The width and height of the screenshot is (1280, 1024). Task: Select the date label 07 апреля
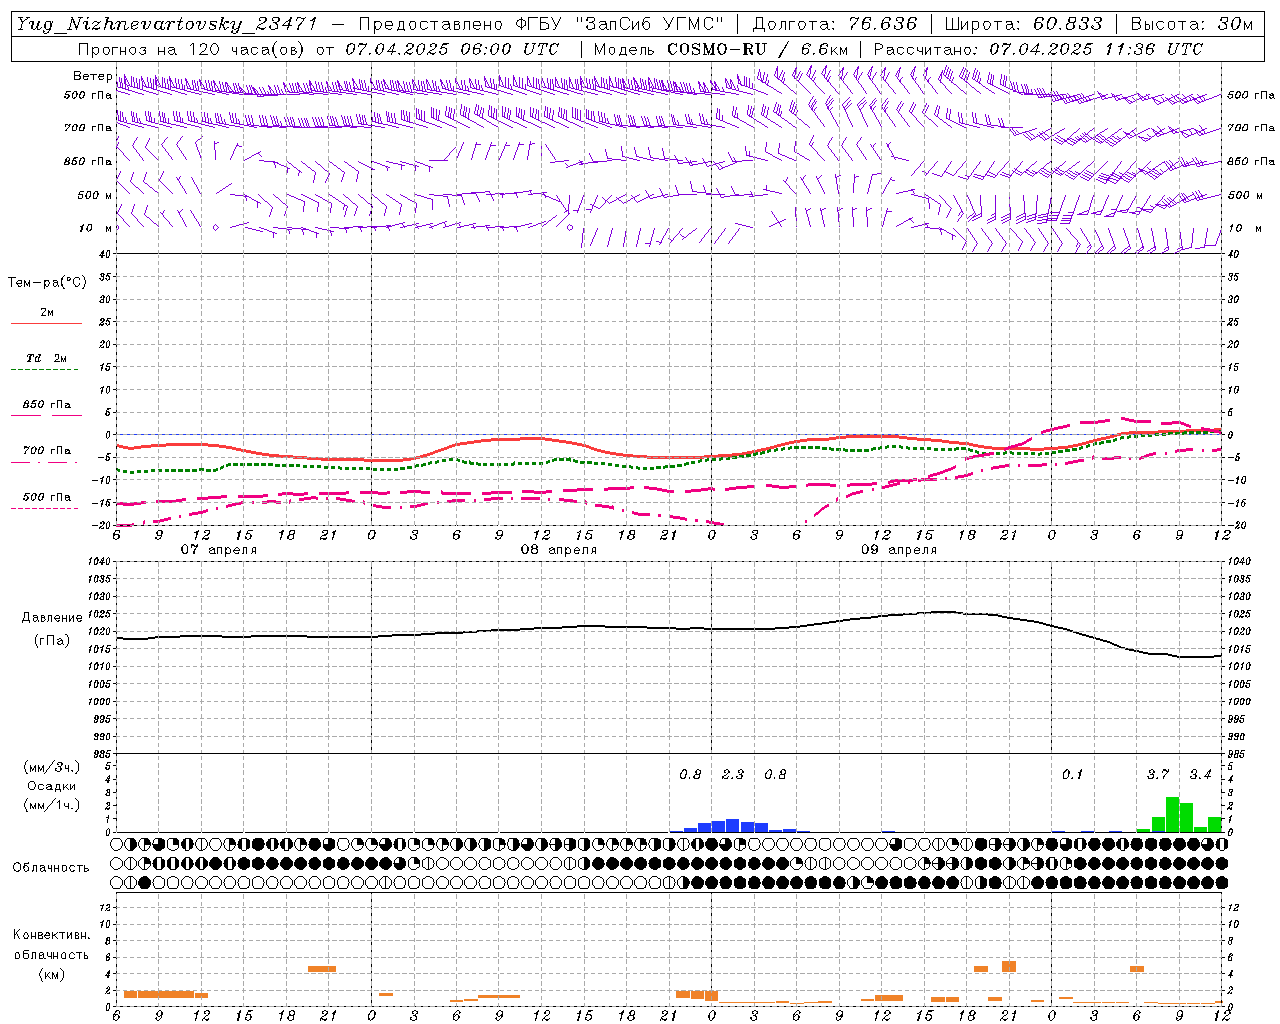coord(218,550)
